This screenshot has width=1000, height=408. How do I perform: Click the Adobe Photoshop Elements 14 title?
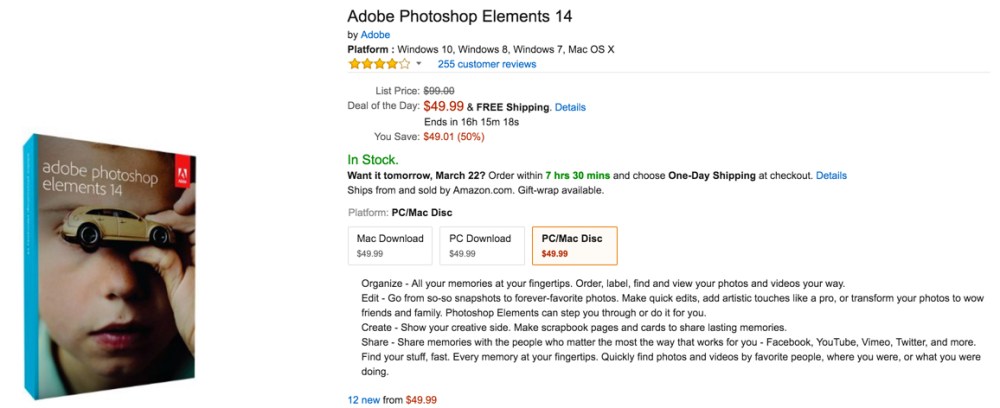click(466, 16)
